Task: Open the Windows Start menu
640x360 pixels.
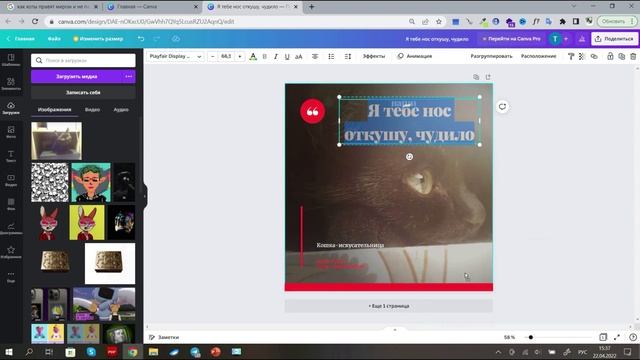Action: coord(9,352)
